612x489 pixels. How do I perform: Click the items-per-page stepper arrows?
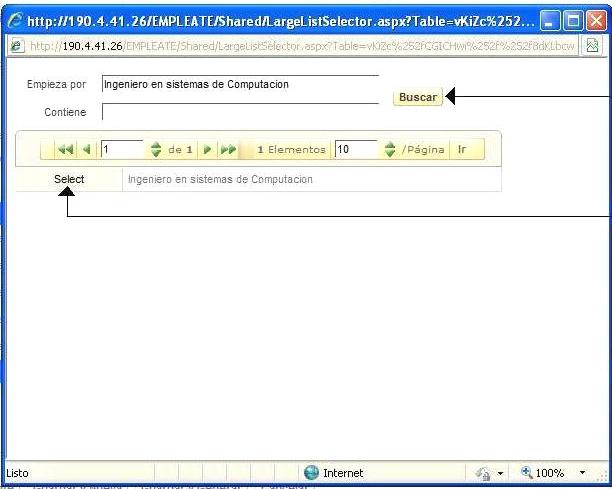tap(391, 150)
